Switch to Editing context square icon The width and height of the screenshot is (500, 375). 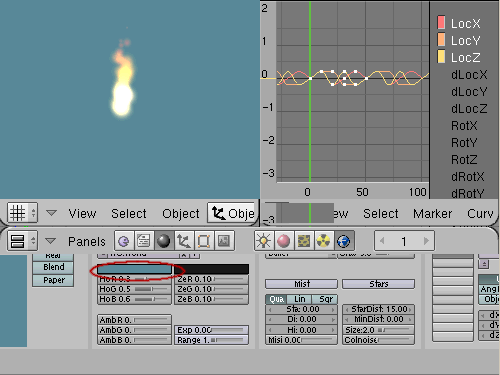tap(204, 241)
